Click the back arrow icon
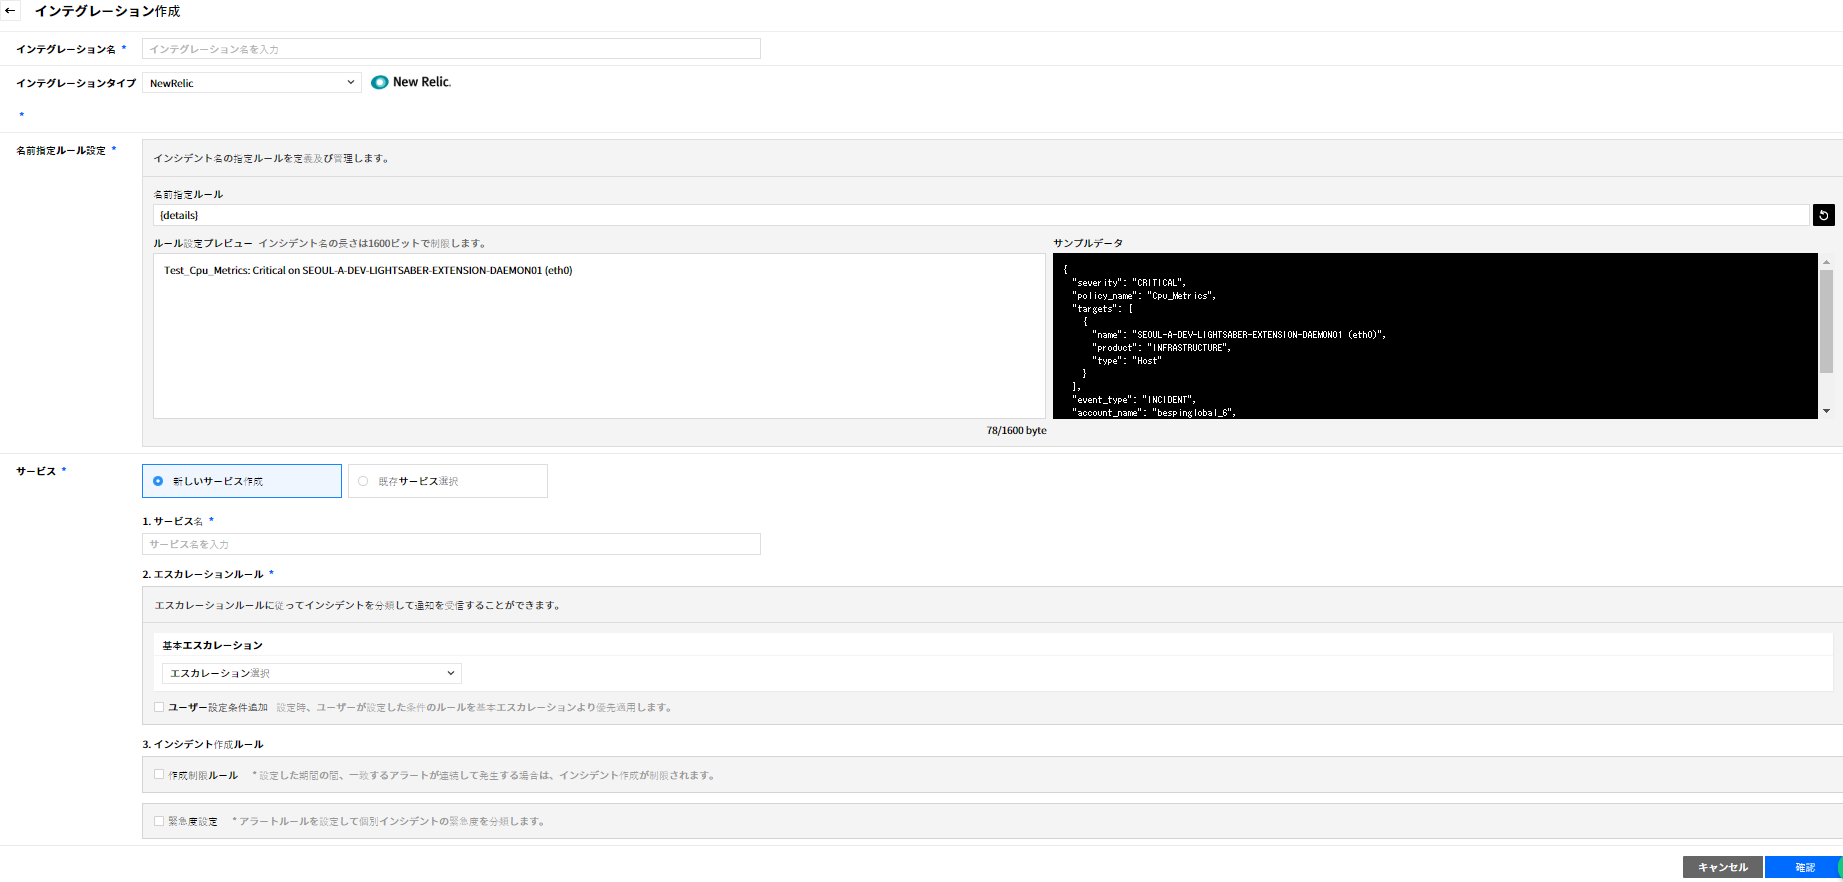The height and width of the screenshot is (882, 1843). click(x=11, y=12)
